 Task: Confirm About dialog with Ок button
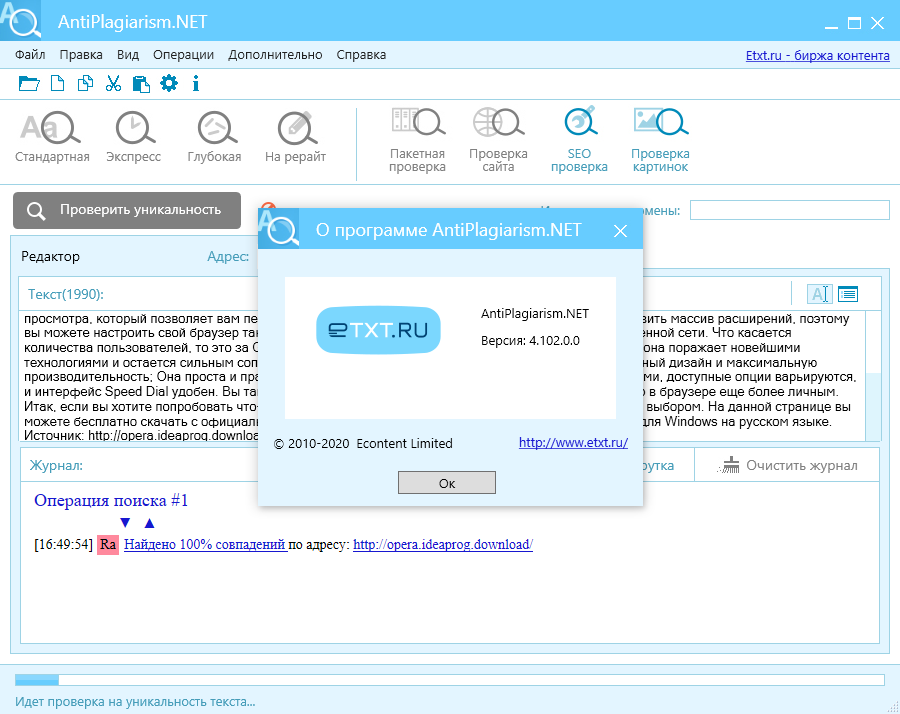pyautogui.click(x=447, y=483)
